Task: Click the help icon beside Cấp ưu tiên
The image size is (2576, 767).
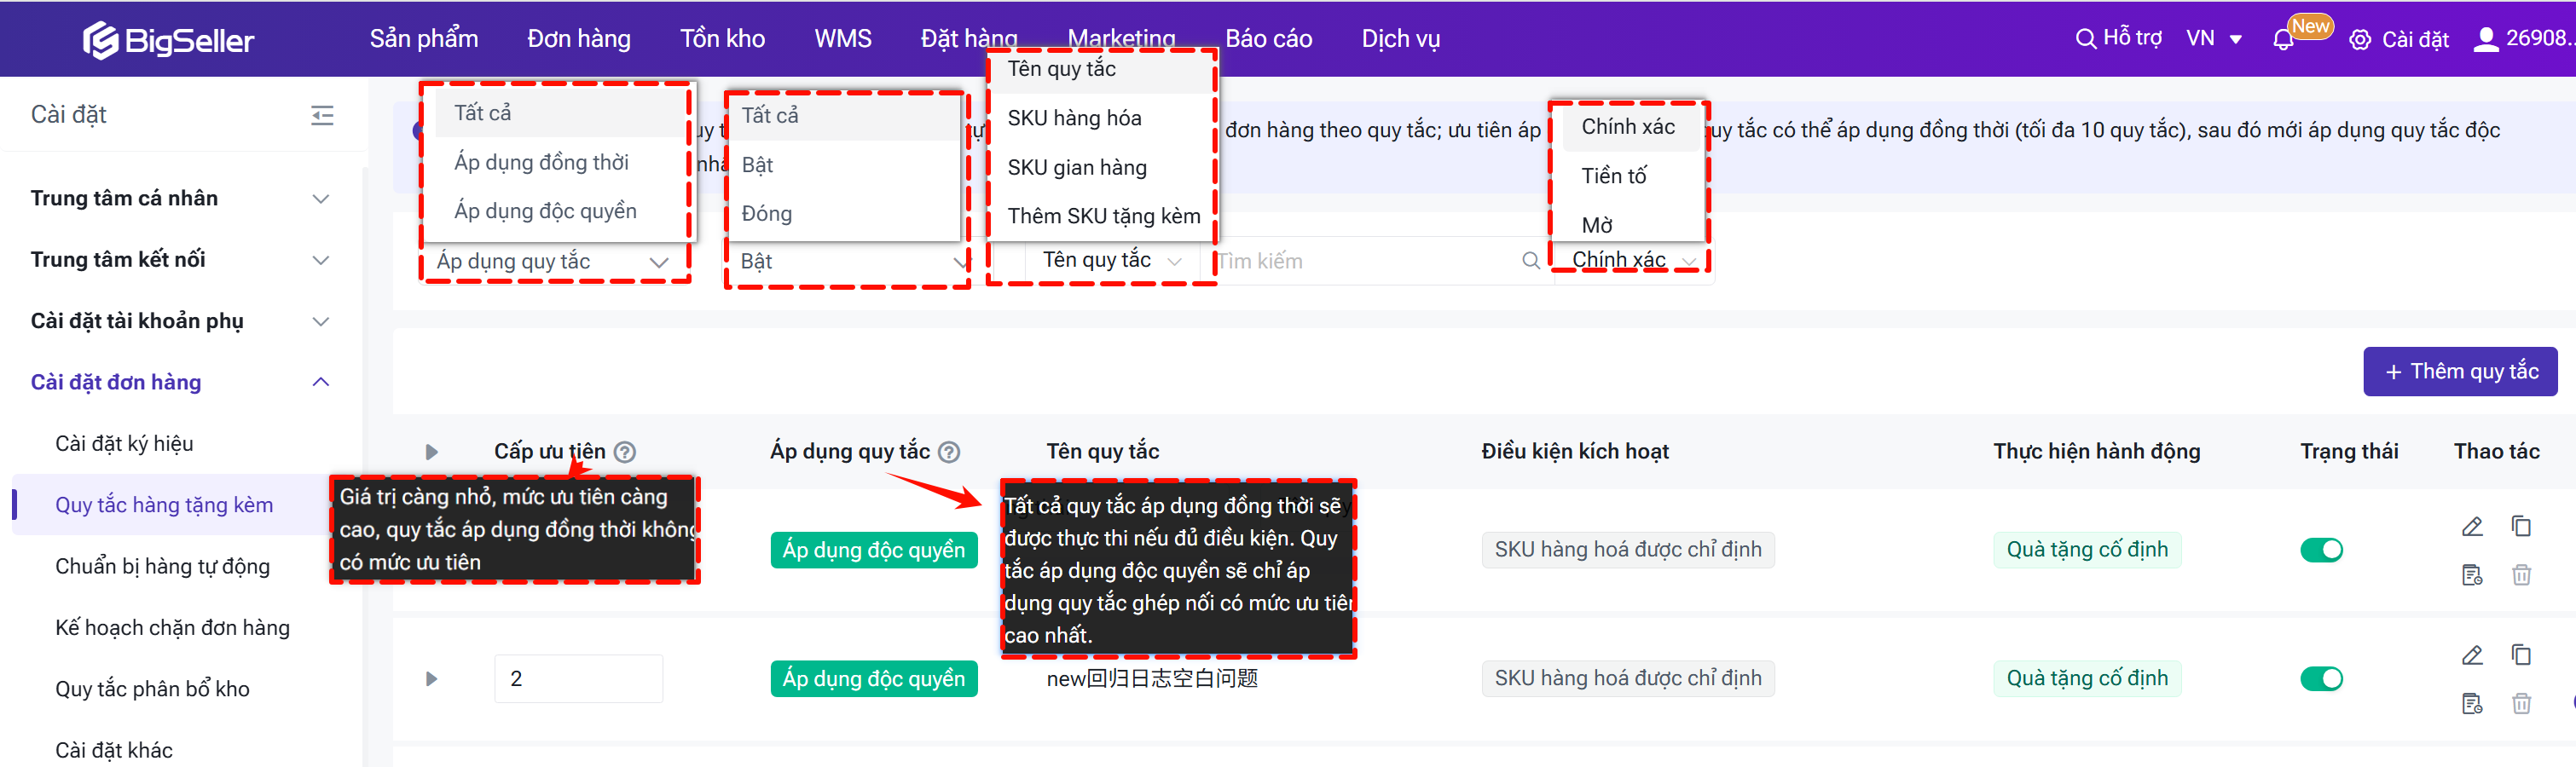Action: (625, 452)
